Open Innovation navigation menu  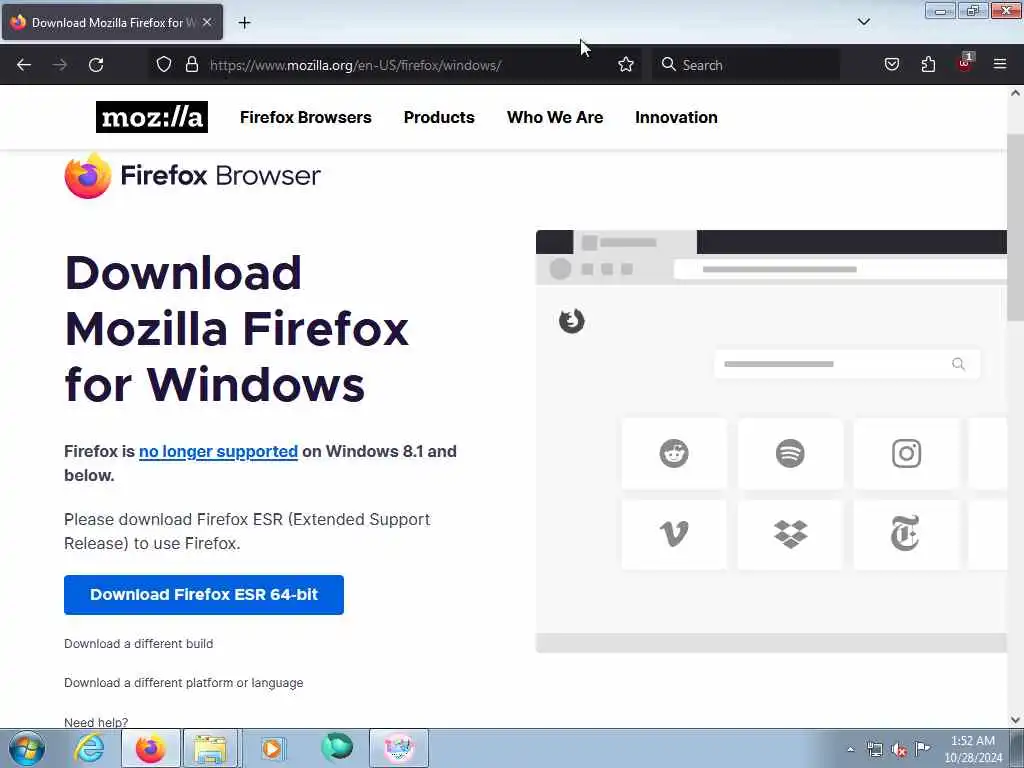676,118
